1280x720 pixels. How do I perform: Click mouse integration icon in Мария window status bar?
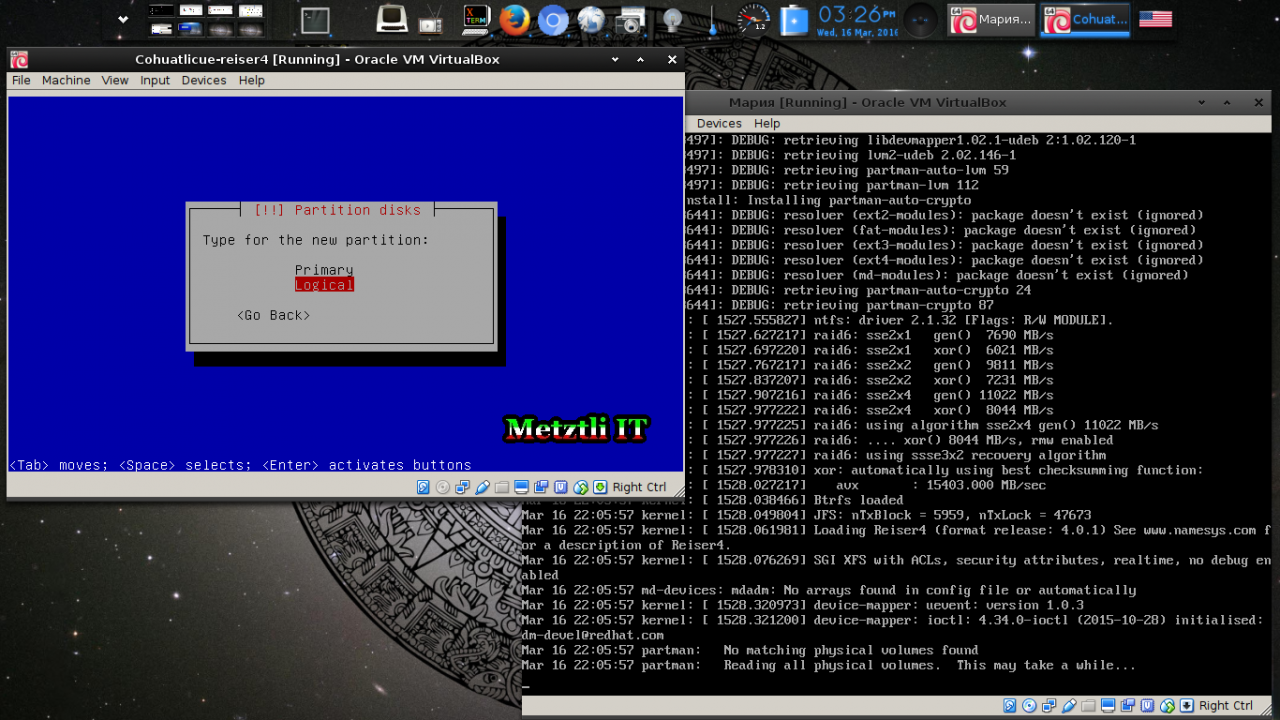coord(1167,706)
